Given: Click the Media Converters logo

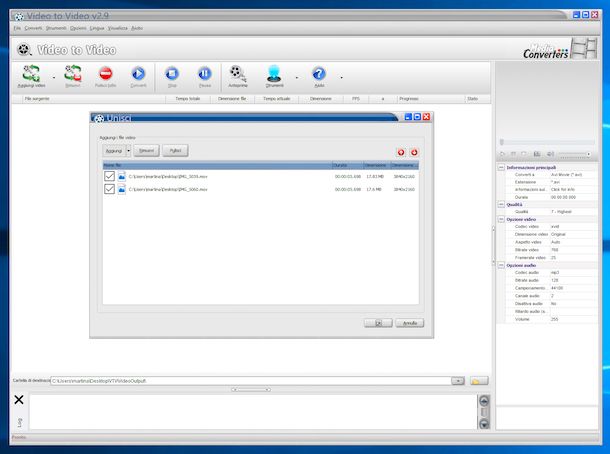Looking at the screenshot, I should click(x=560, y=49).
